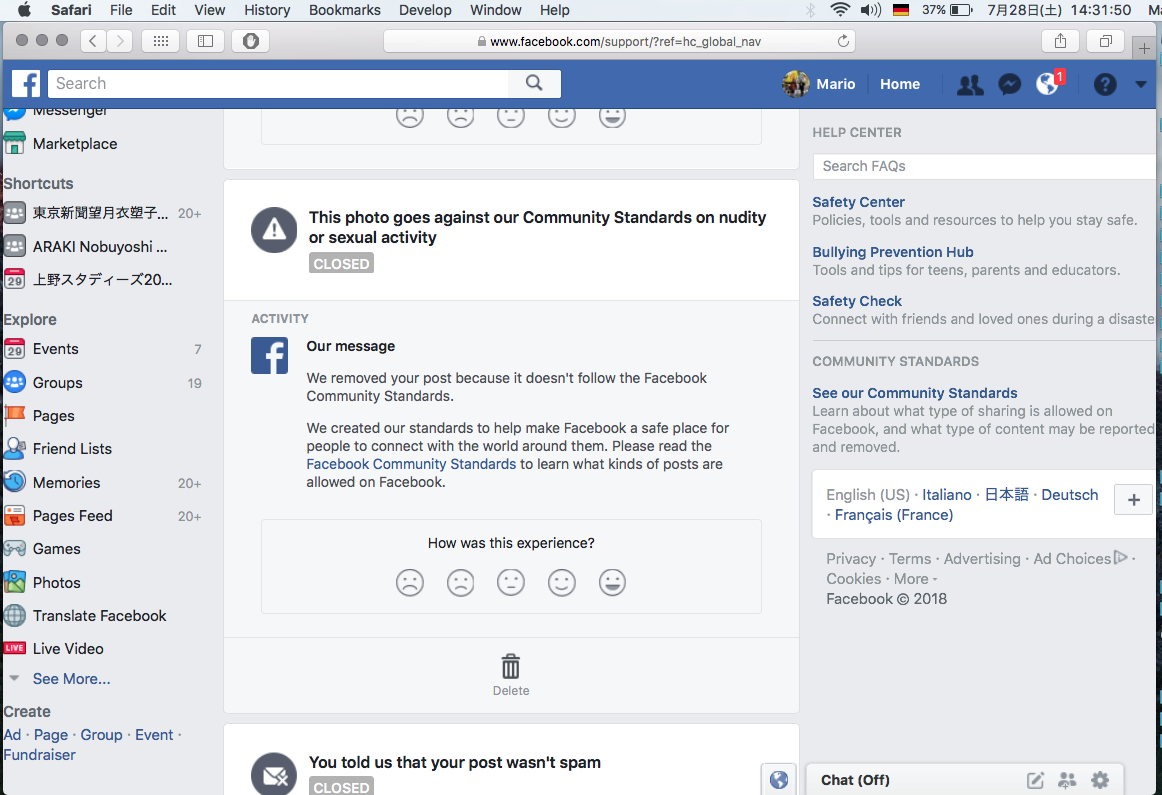Click the Safari Share button
1162x795 pixels.
click(1060, 41)
